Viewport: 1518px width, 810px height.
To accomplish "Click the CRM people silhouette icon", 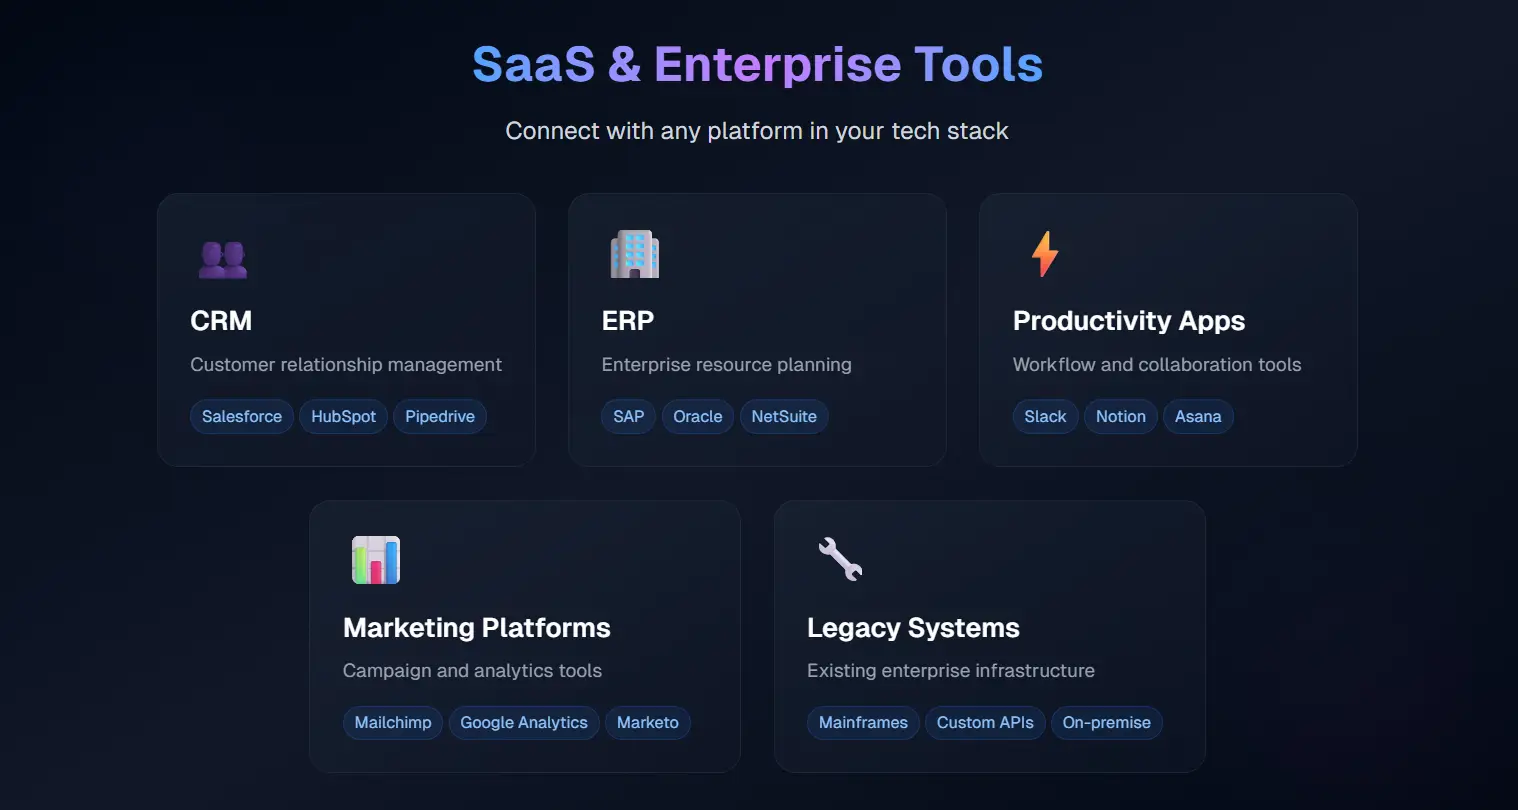I will (223, 258).
